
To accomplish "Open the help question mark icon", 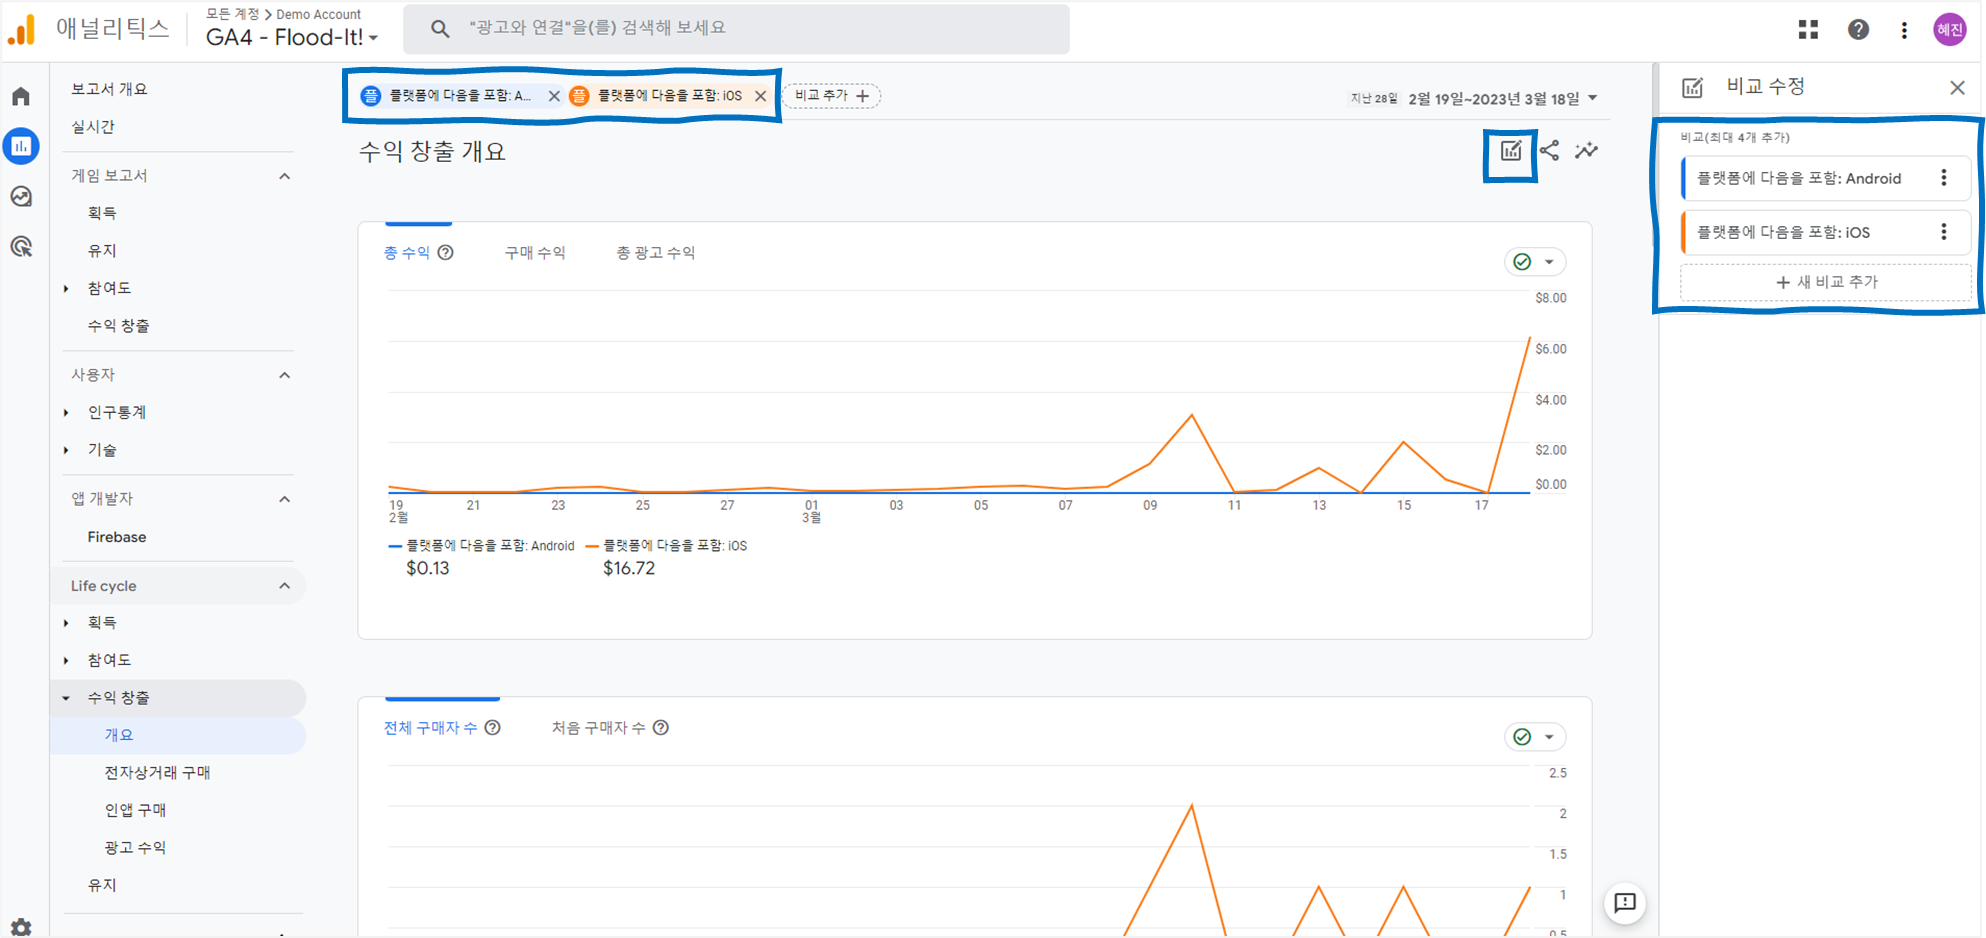I will pos(1858,30).
